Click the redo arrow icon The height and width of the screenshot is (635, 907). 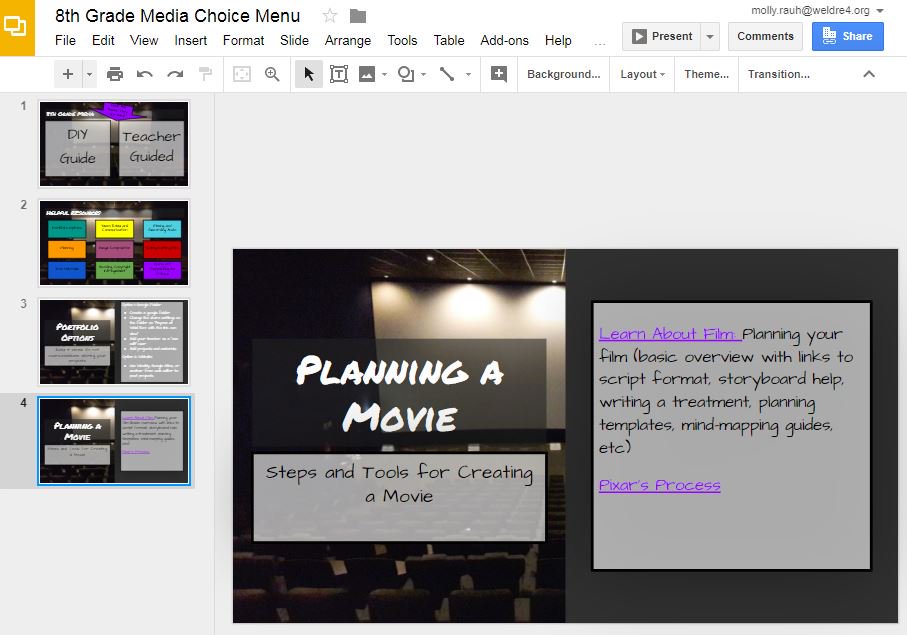pos(175,74)
